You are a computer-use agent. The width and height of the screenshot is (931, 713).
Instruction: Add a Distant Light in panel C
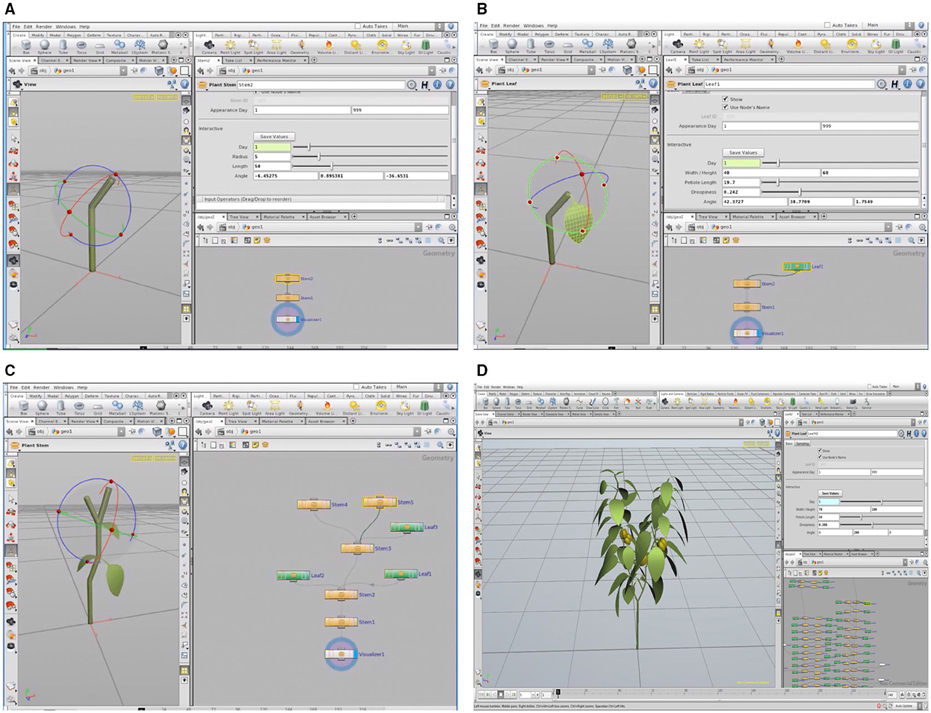pos(354,407)
